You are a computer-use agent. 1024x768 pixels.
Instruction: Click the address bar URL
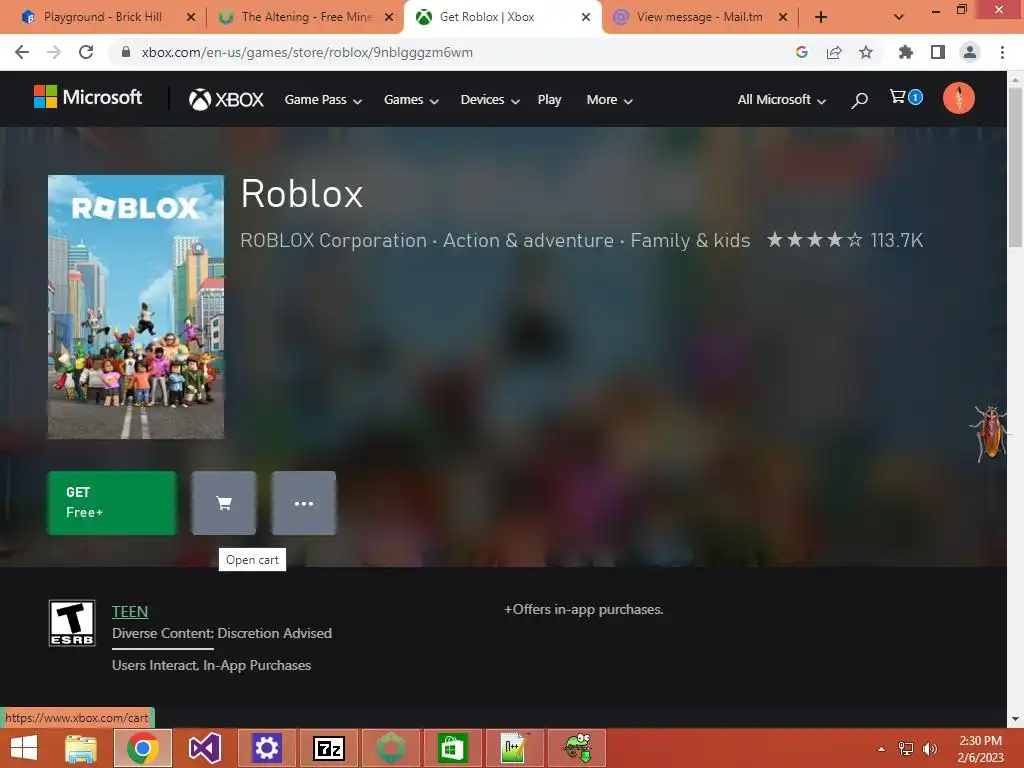(x=307, y=52)
